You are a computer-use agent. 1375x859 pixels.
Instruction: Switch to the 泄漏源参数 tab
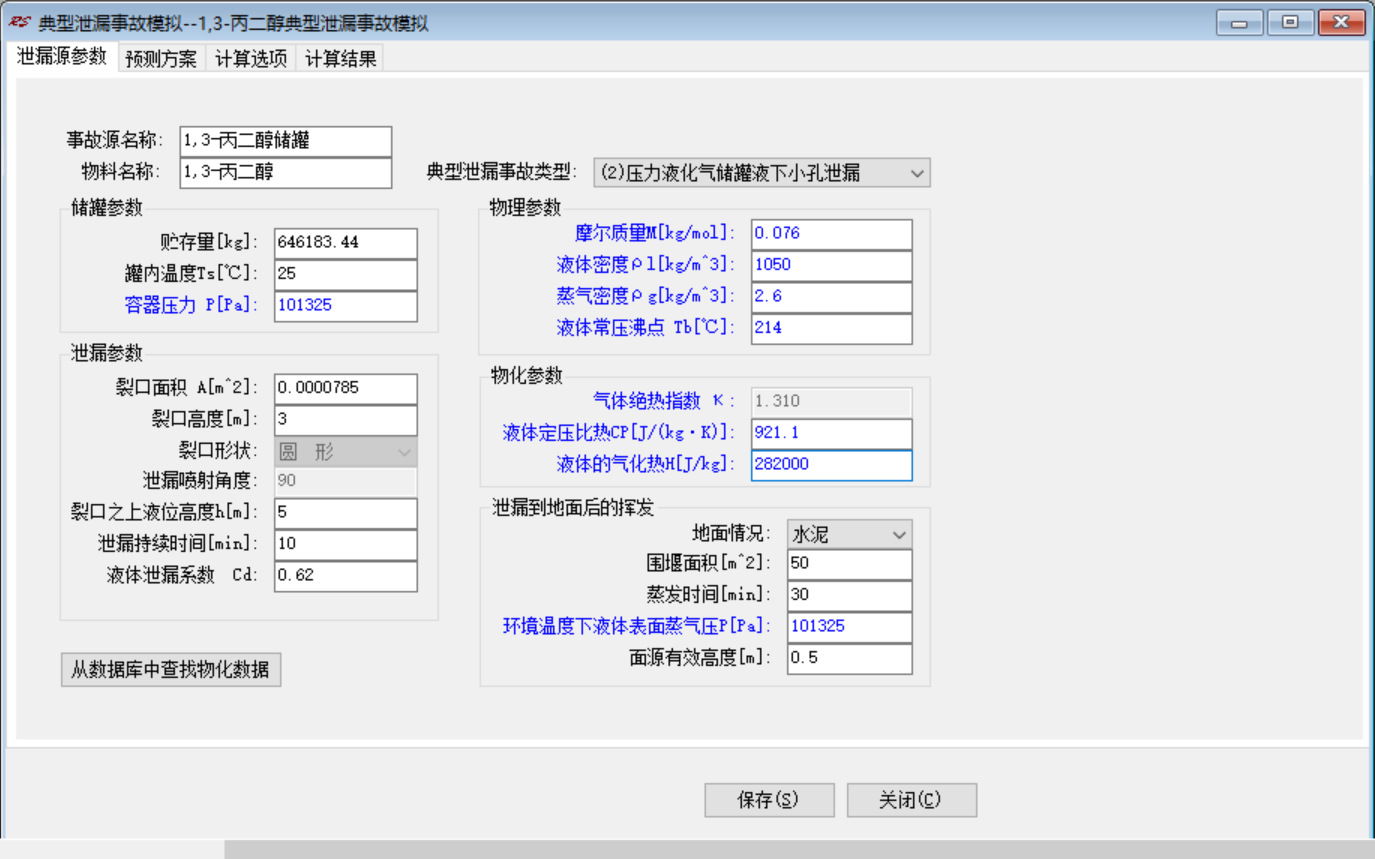tap(62, 57)
